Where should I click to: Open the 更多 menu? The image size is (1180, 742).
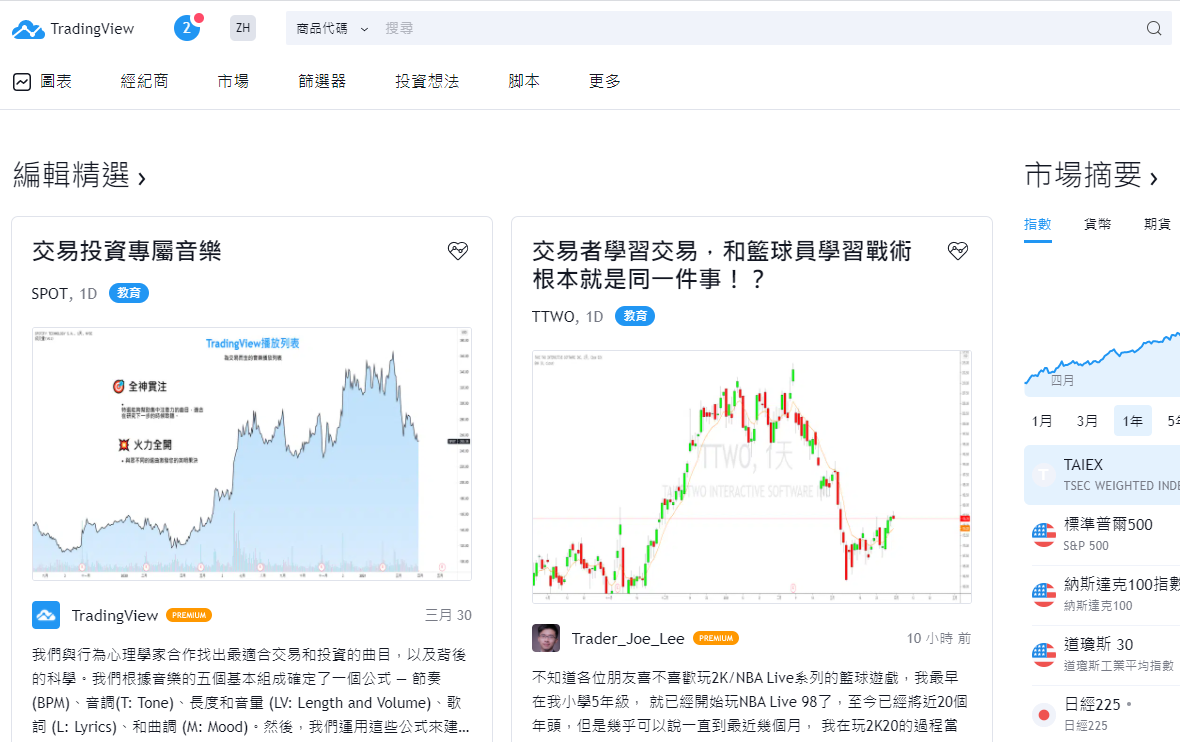pyautogui.click(x=604, y=81)
